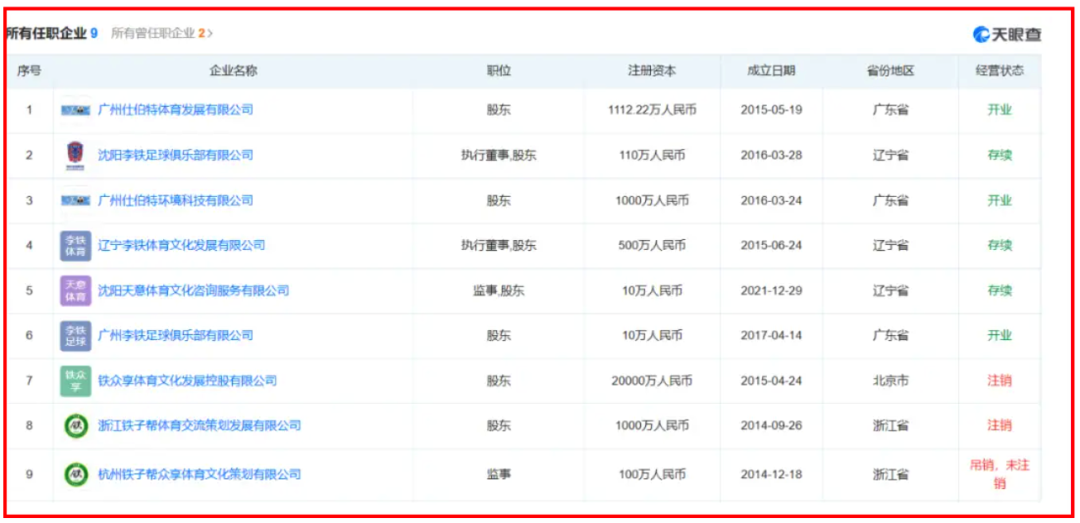Click the 浙江铁子帮体育交流策划发展有限公司 round logo
This screenshot has width=1080, height=523.
coord(75,426)
